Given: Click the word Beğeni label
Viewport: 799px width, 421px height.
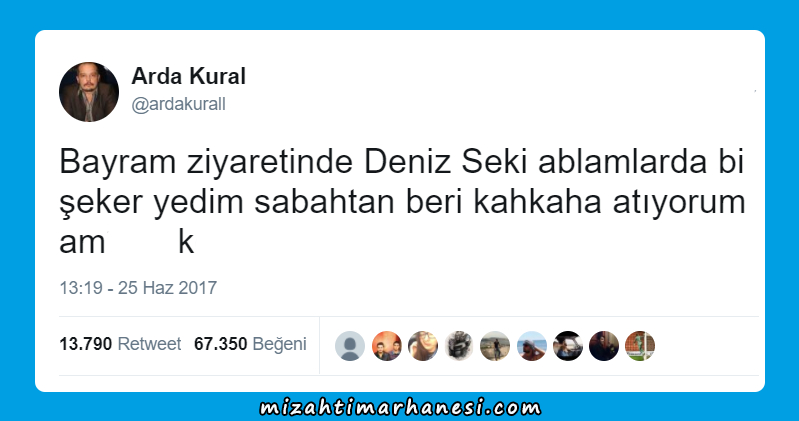Looking at the screenshot, I should click(x=280, y=345).
